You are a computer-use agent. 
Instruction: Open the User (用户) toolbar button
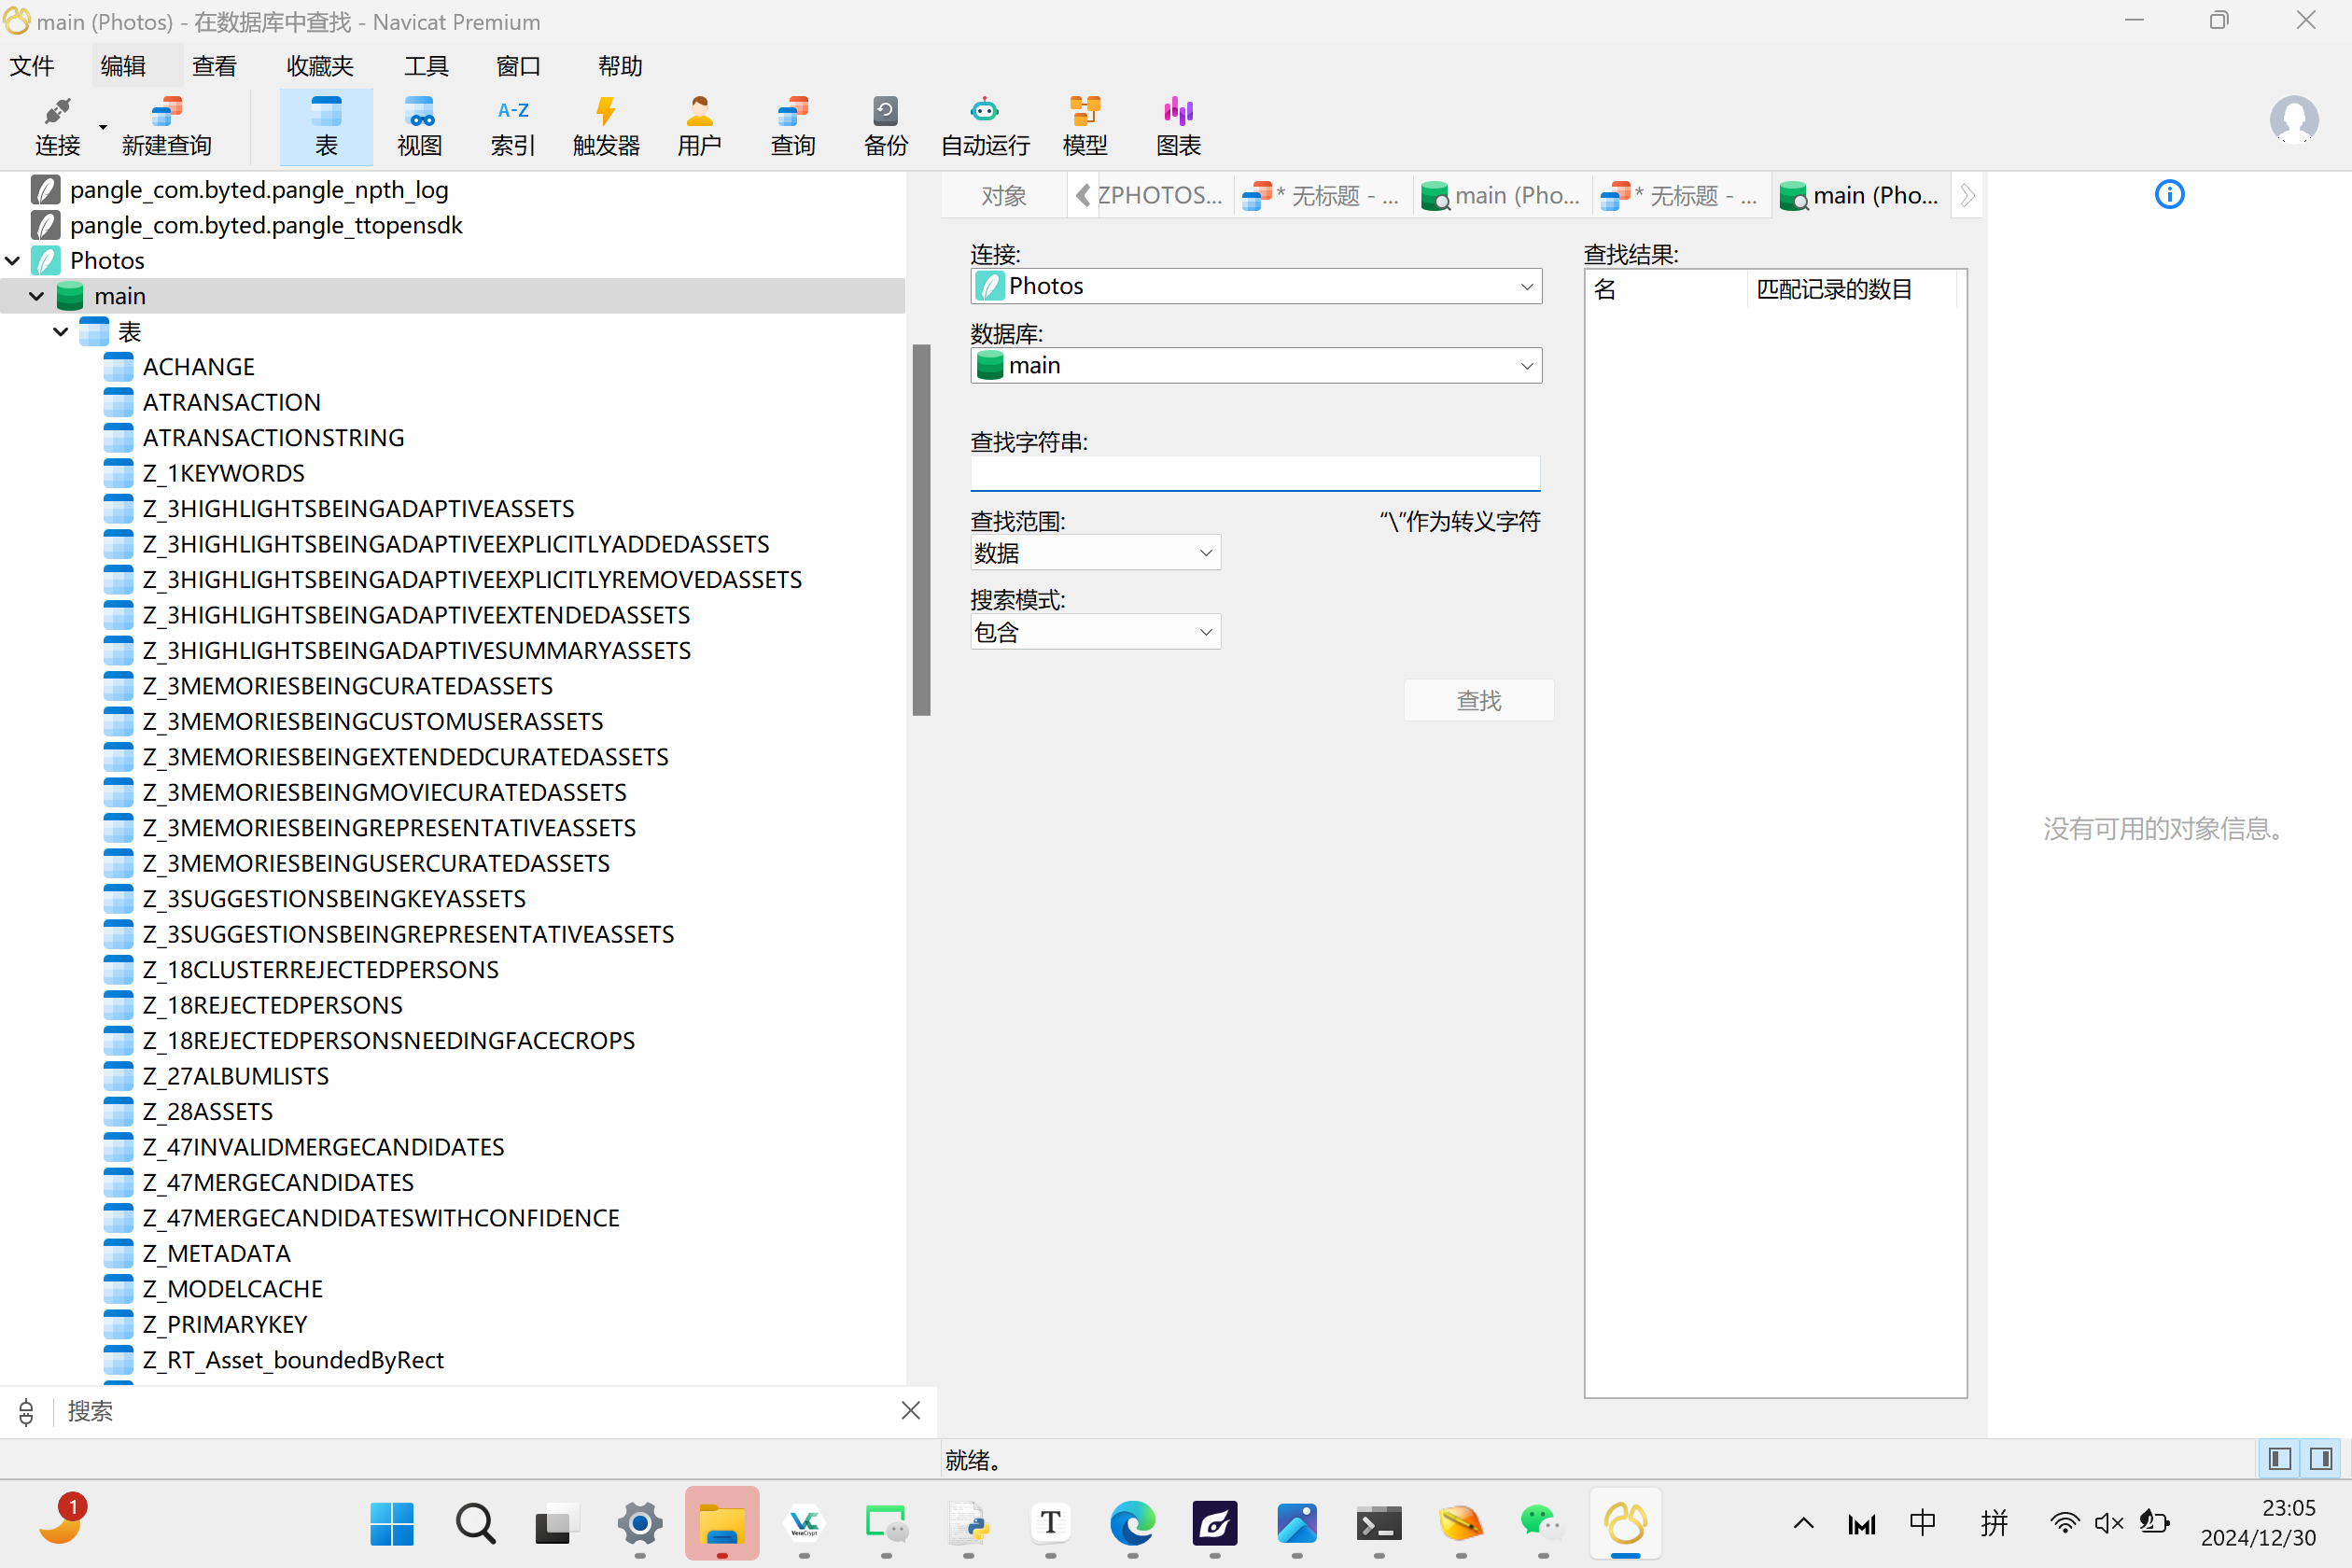(699, 127)
